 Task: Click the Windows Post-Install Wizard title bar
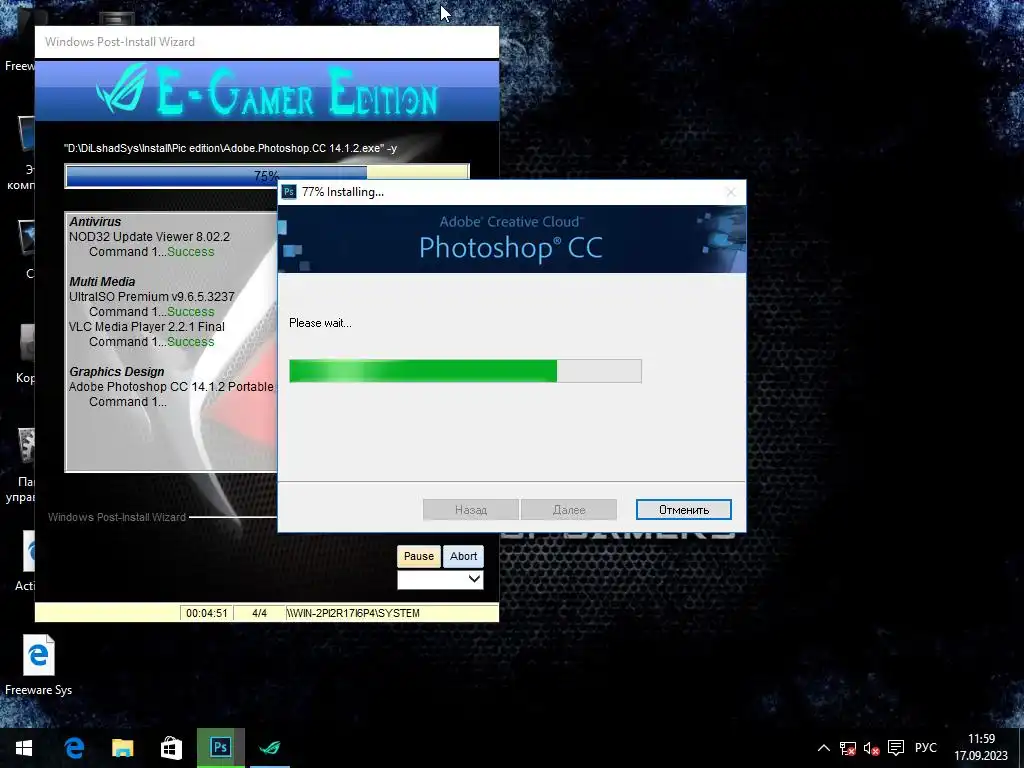click(266, 42)
